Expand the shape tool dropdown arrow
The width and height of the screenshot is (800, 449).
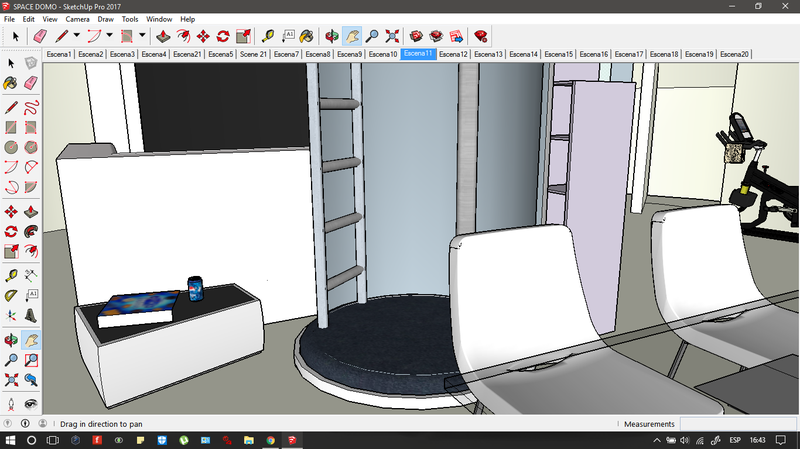143,36
